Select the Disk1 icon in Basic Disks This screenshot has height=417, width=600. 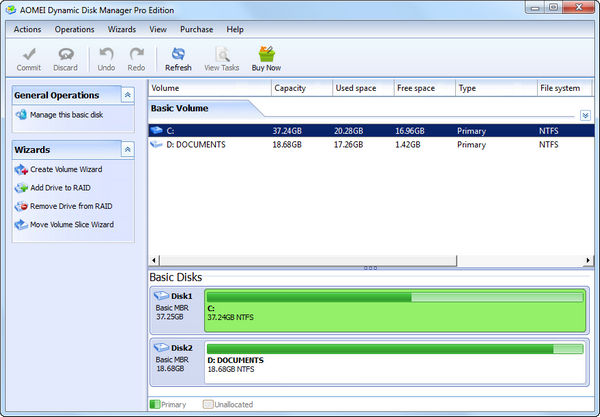pos(163,296)
